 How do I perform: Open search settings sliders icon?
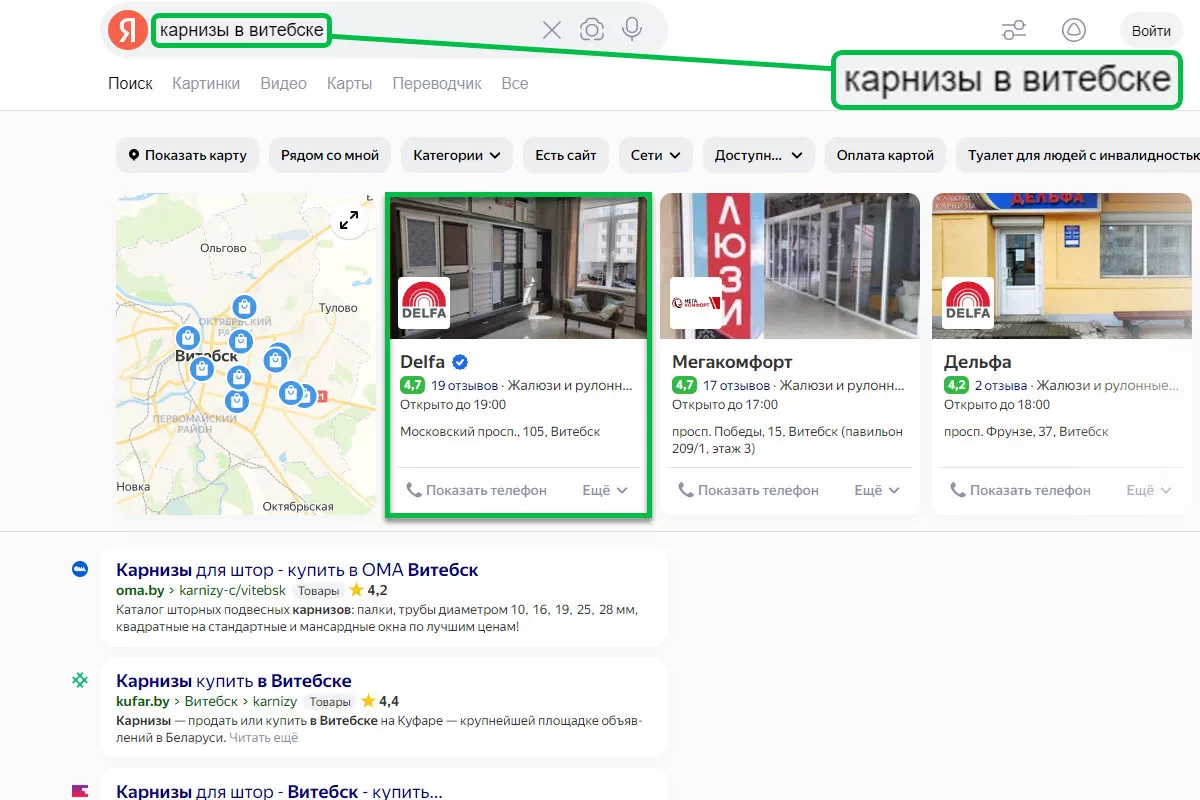[1014, 31]
